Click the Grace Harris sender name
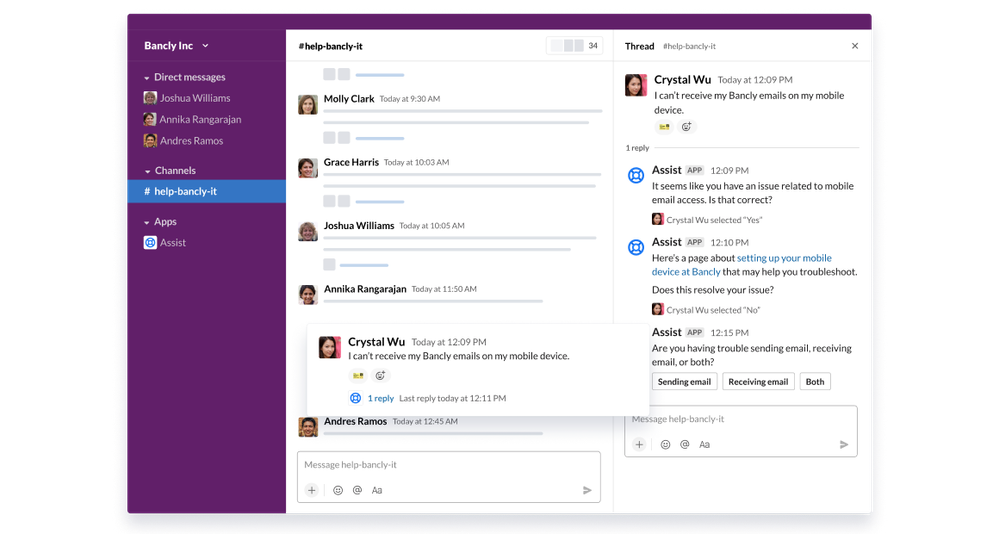The image size is (999, 534). click(351, 162)
